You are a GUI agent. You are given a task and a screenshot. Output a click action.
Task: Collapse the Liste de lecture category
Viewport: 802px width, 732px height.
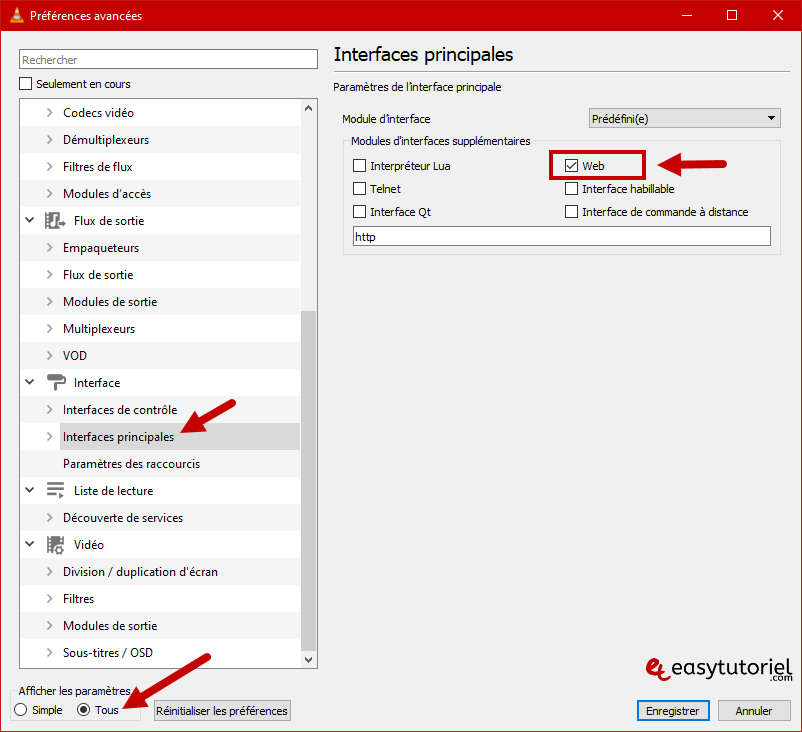point(30,490)
